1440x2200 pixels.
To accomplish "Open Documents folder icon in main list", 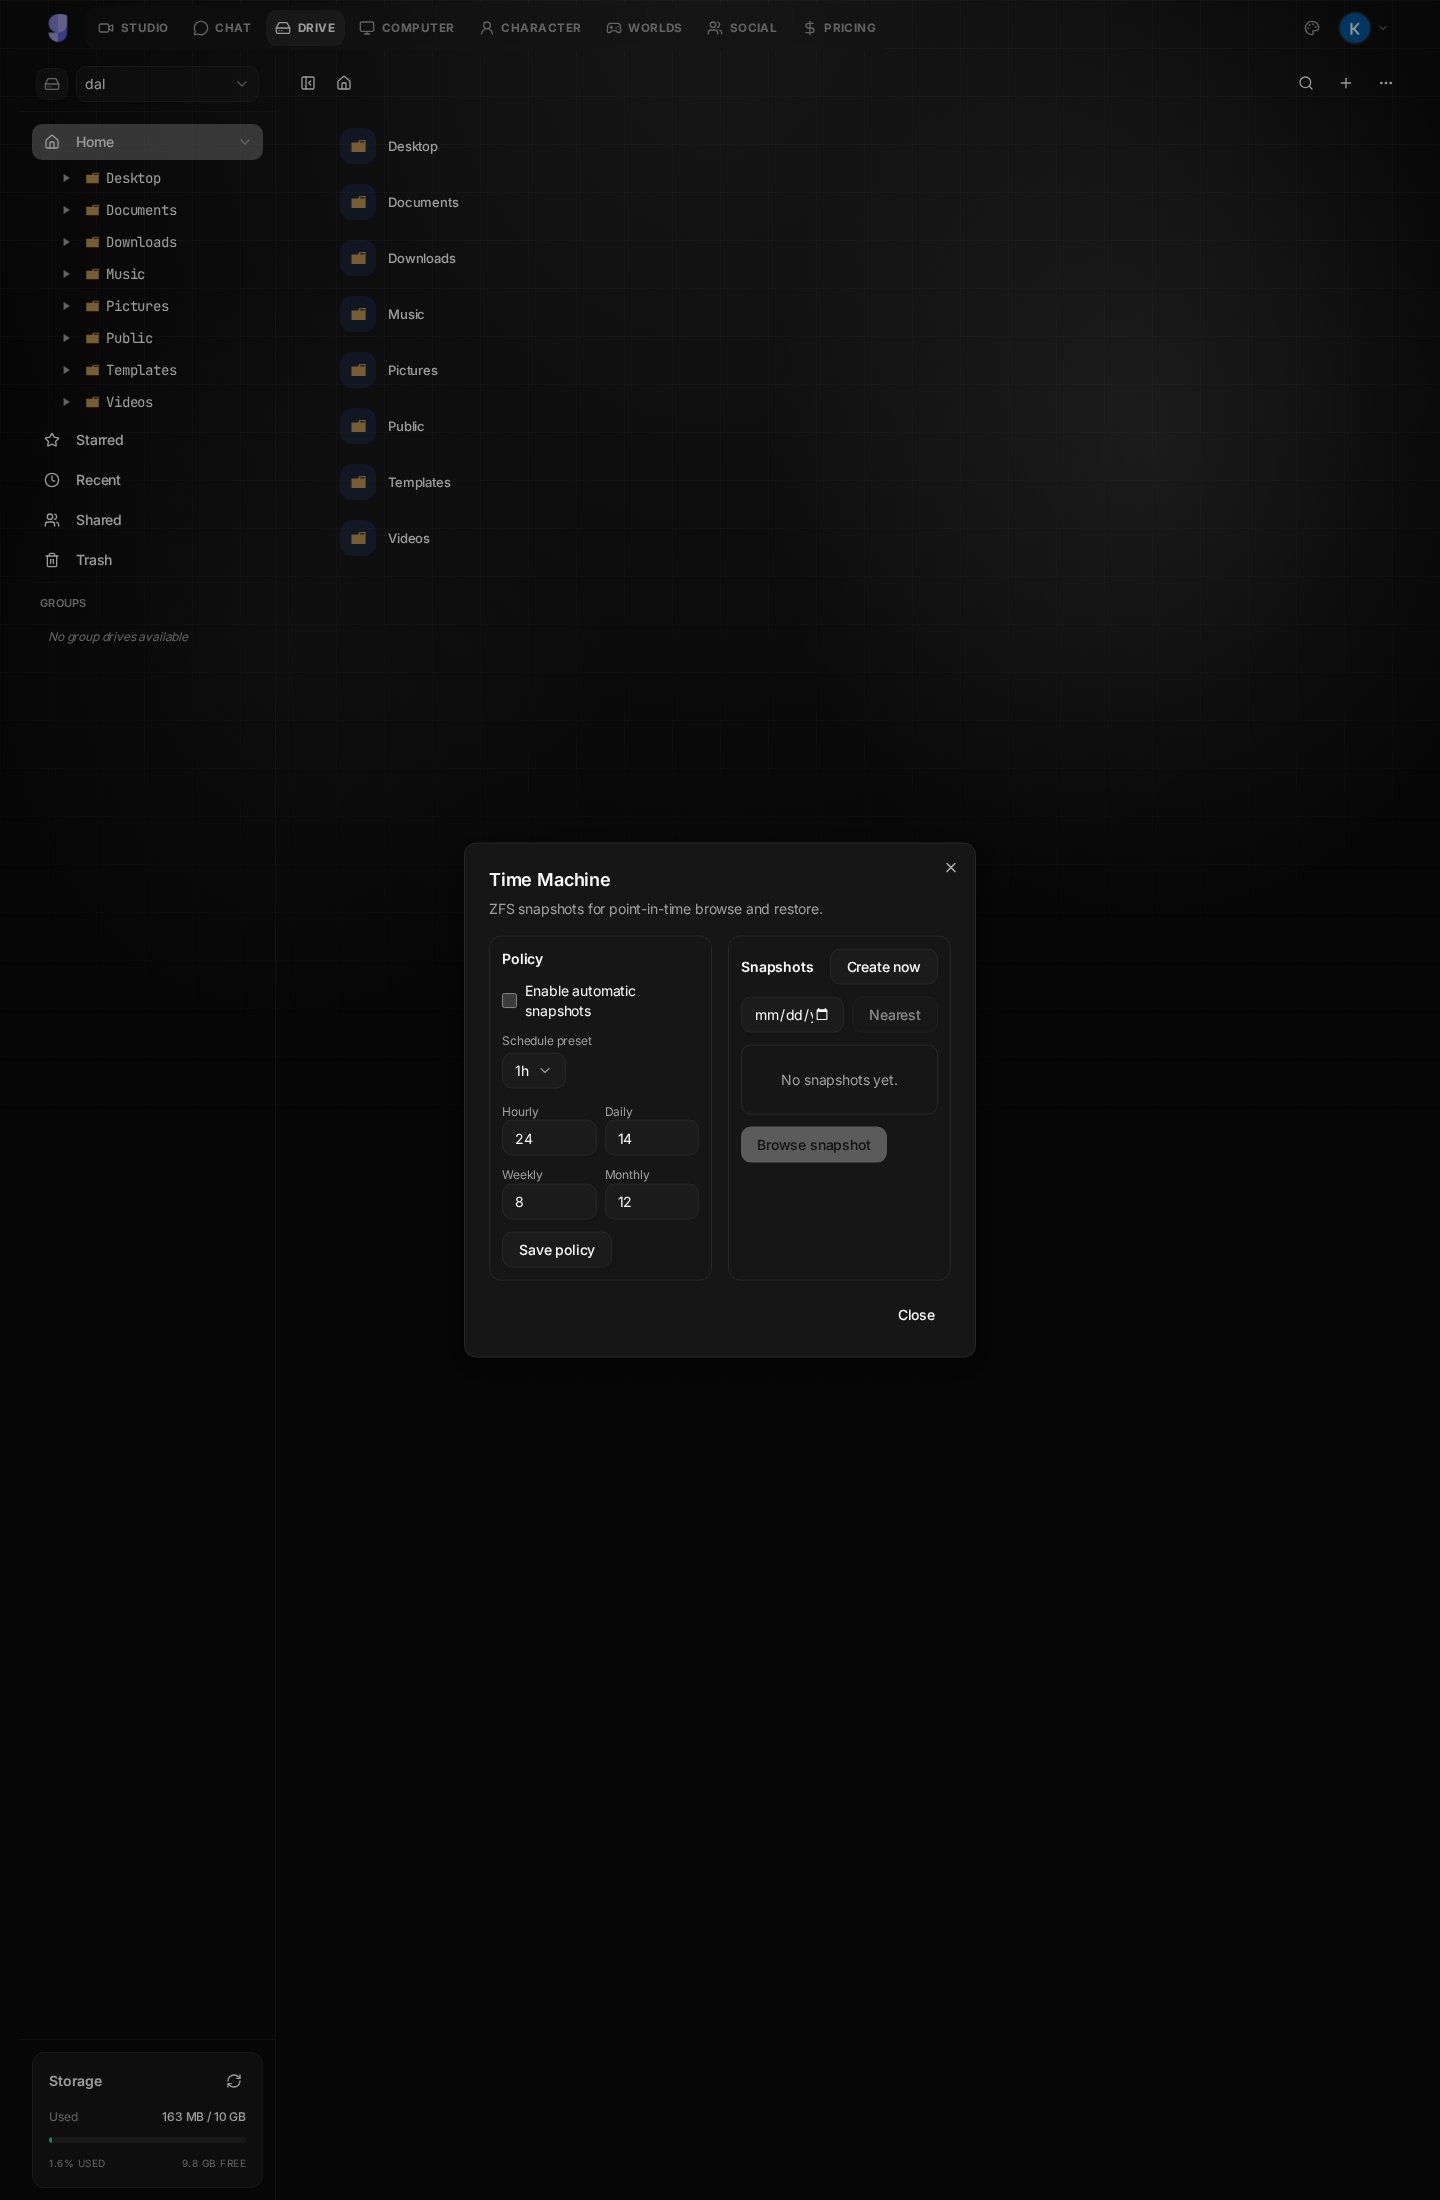I will (x=358, y=202).
